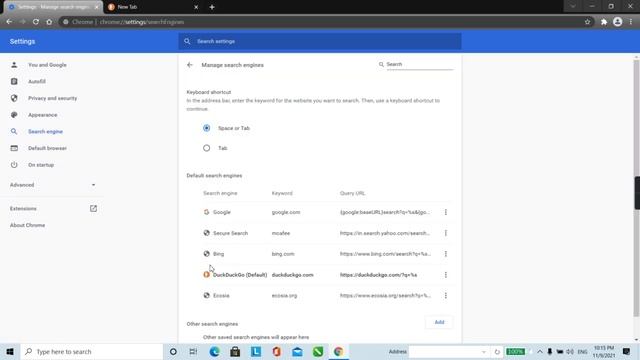Open the Chrome three-dot menu
640x360 pixels.
(631, 22)
